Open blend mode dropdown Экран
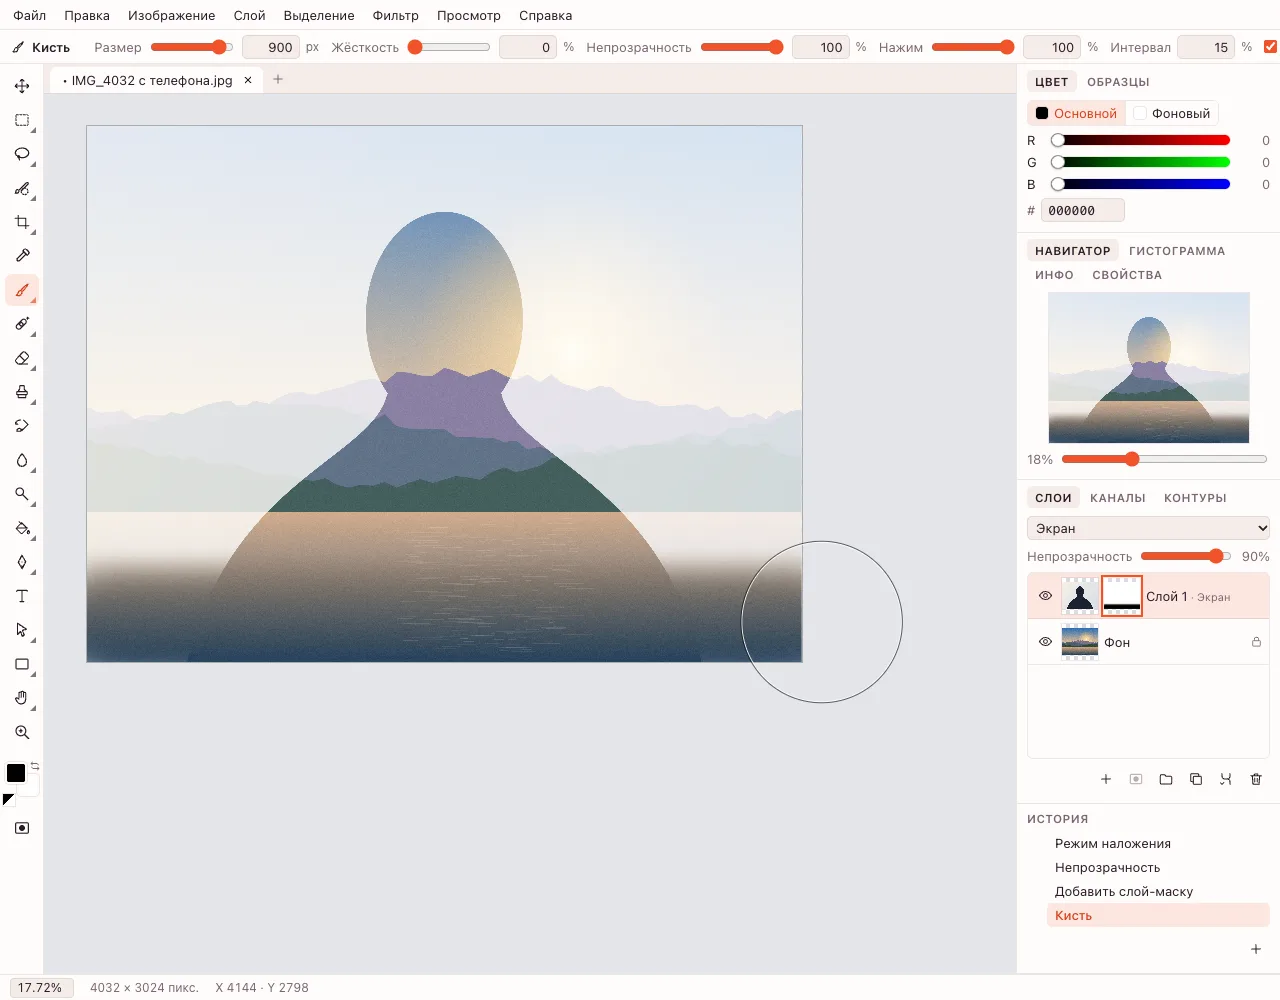Screen dimensions: 1280x1000 point(1148,528)
